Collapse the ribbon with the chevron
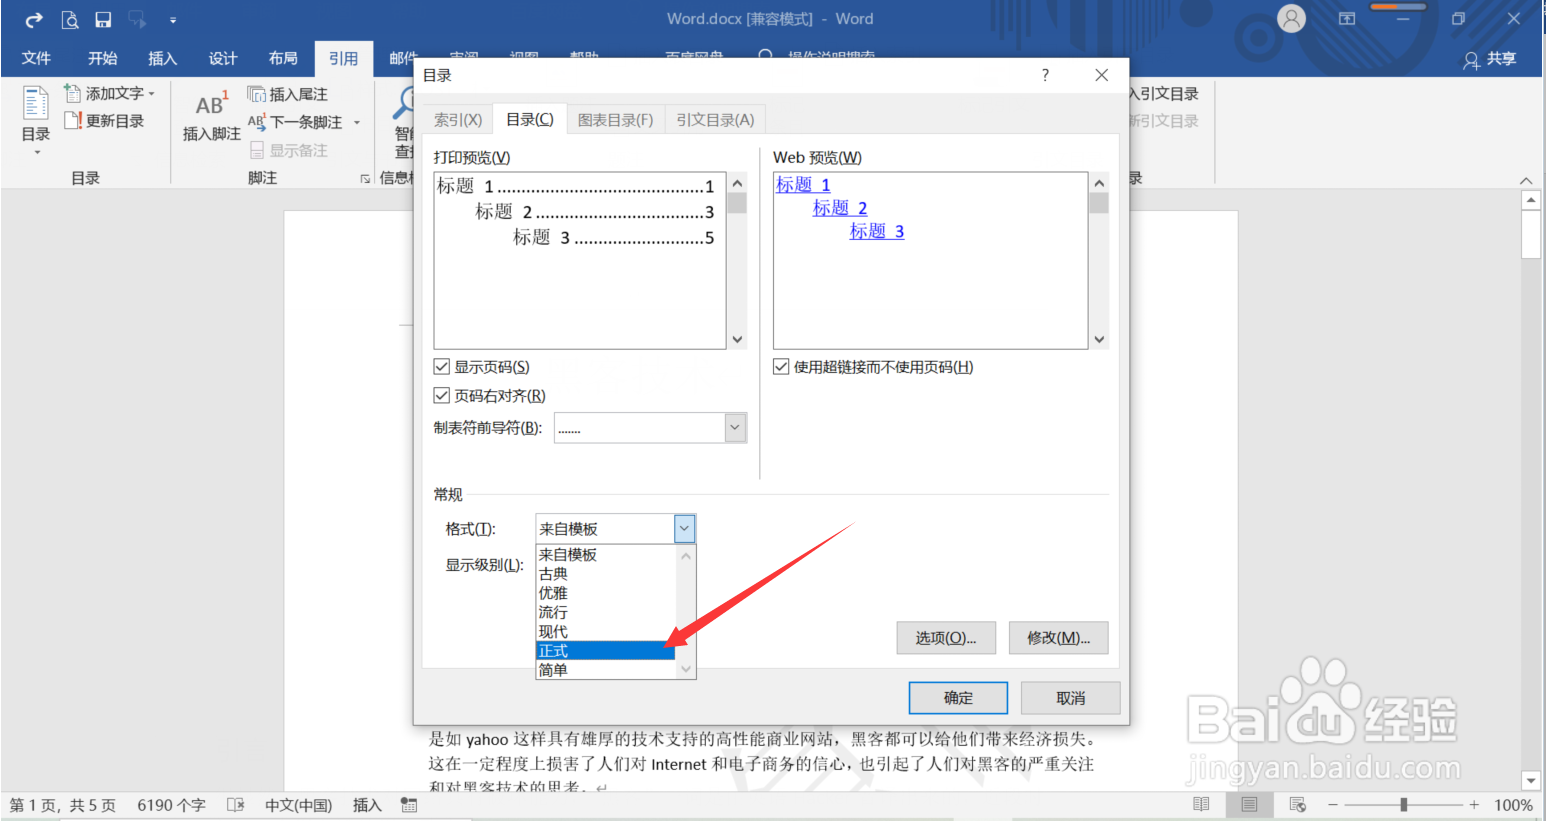Image resolution: width=1546 pixels, height=821 pixels. pyautogui.click(x=1526, y=180)
